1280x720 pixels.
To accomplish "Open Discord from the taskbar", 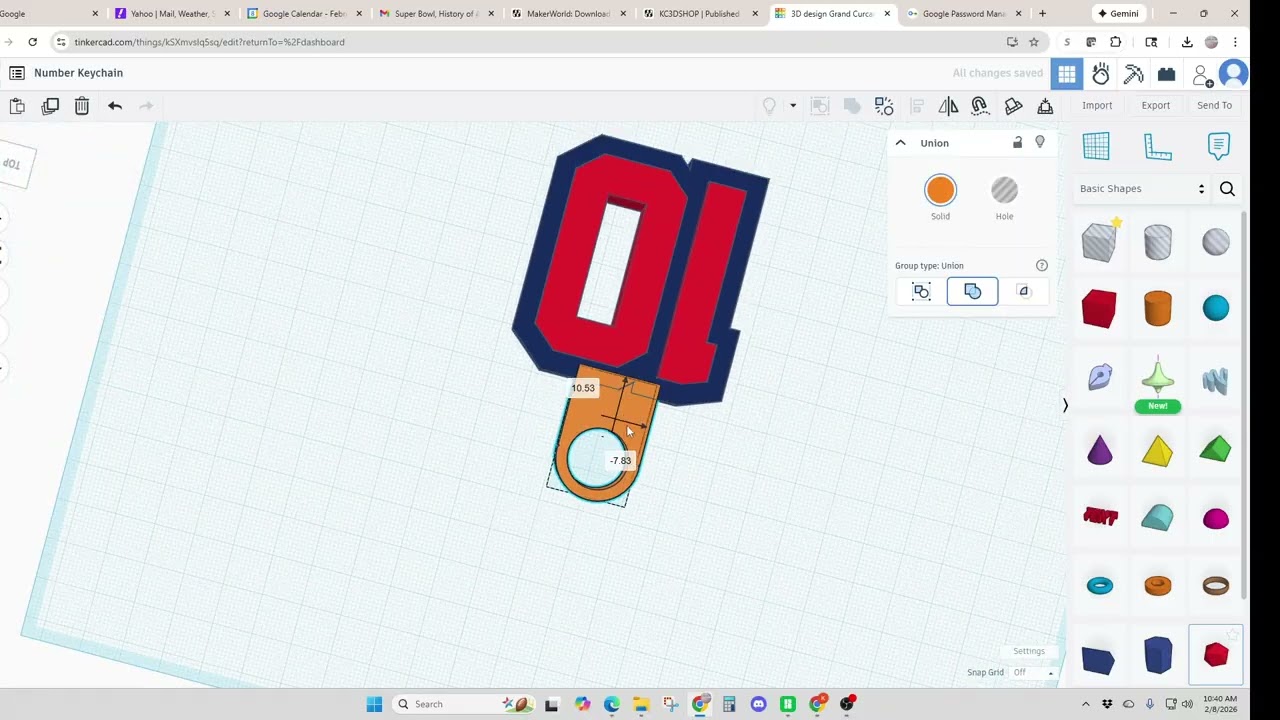I will coord(758,704).
